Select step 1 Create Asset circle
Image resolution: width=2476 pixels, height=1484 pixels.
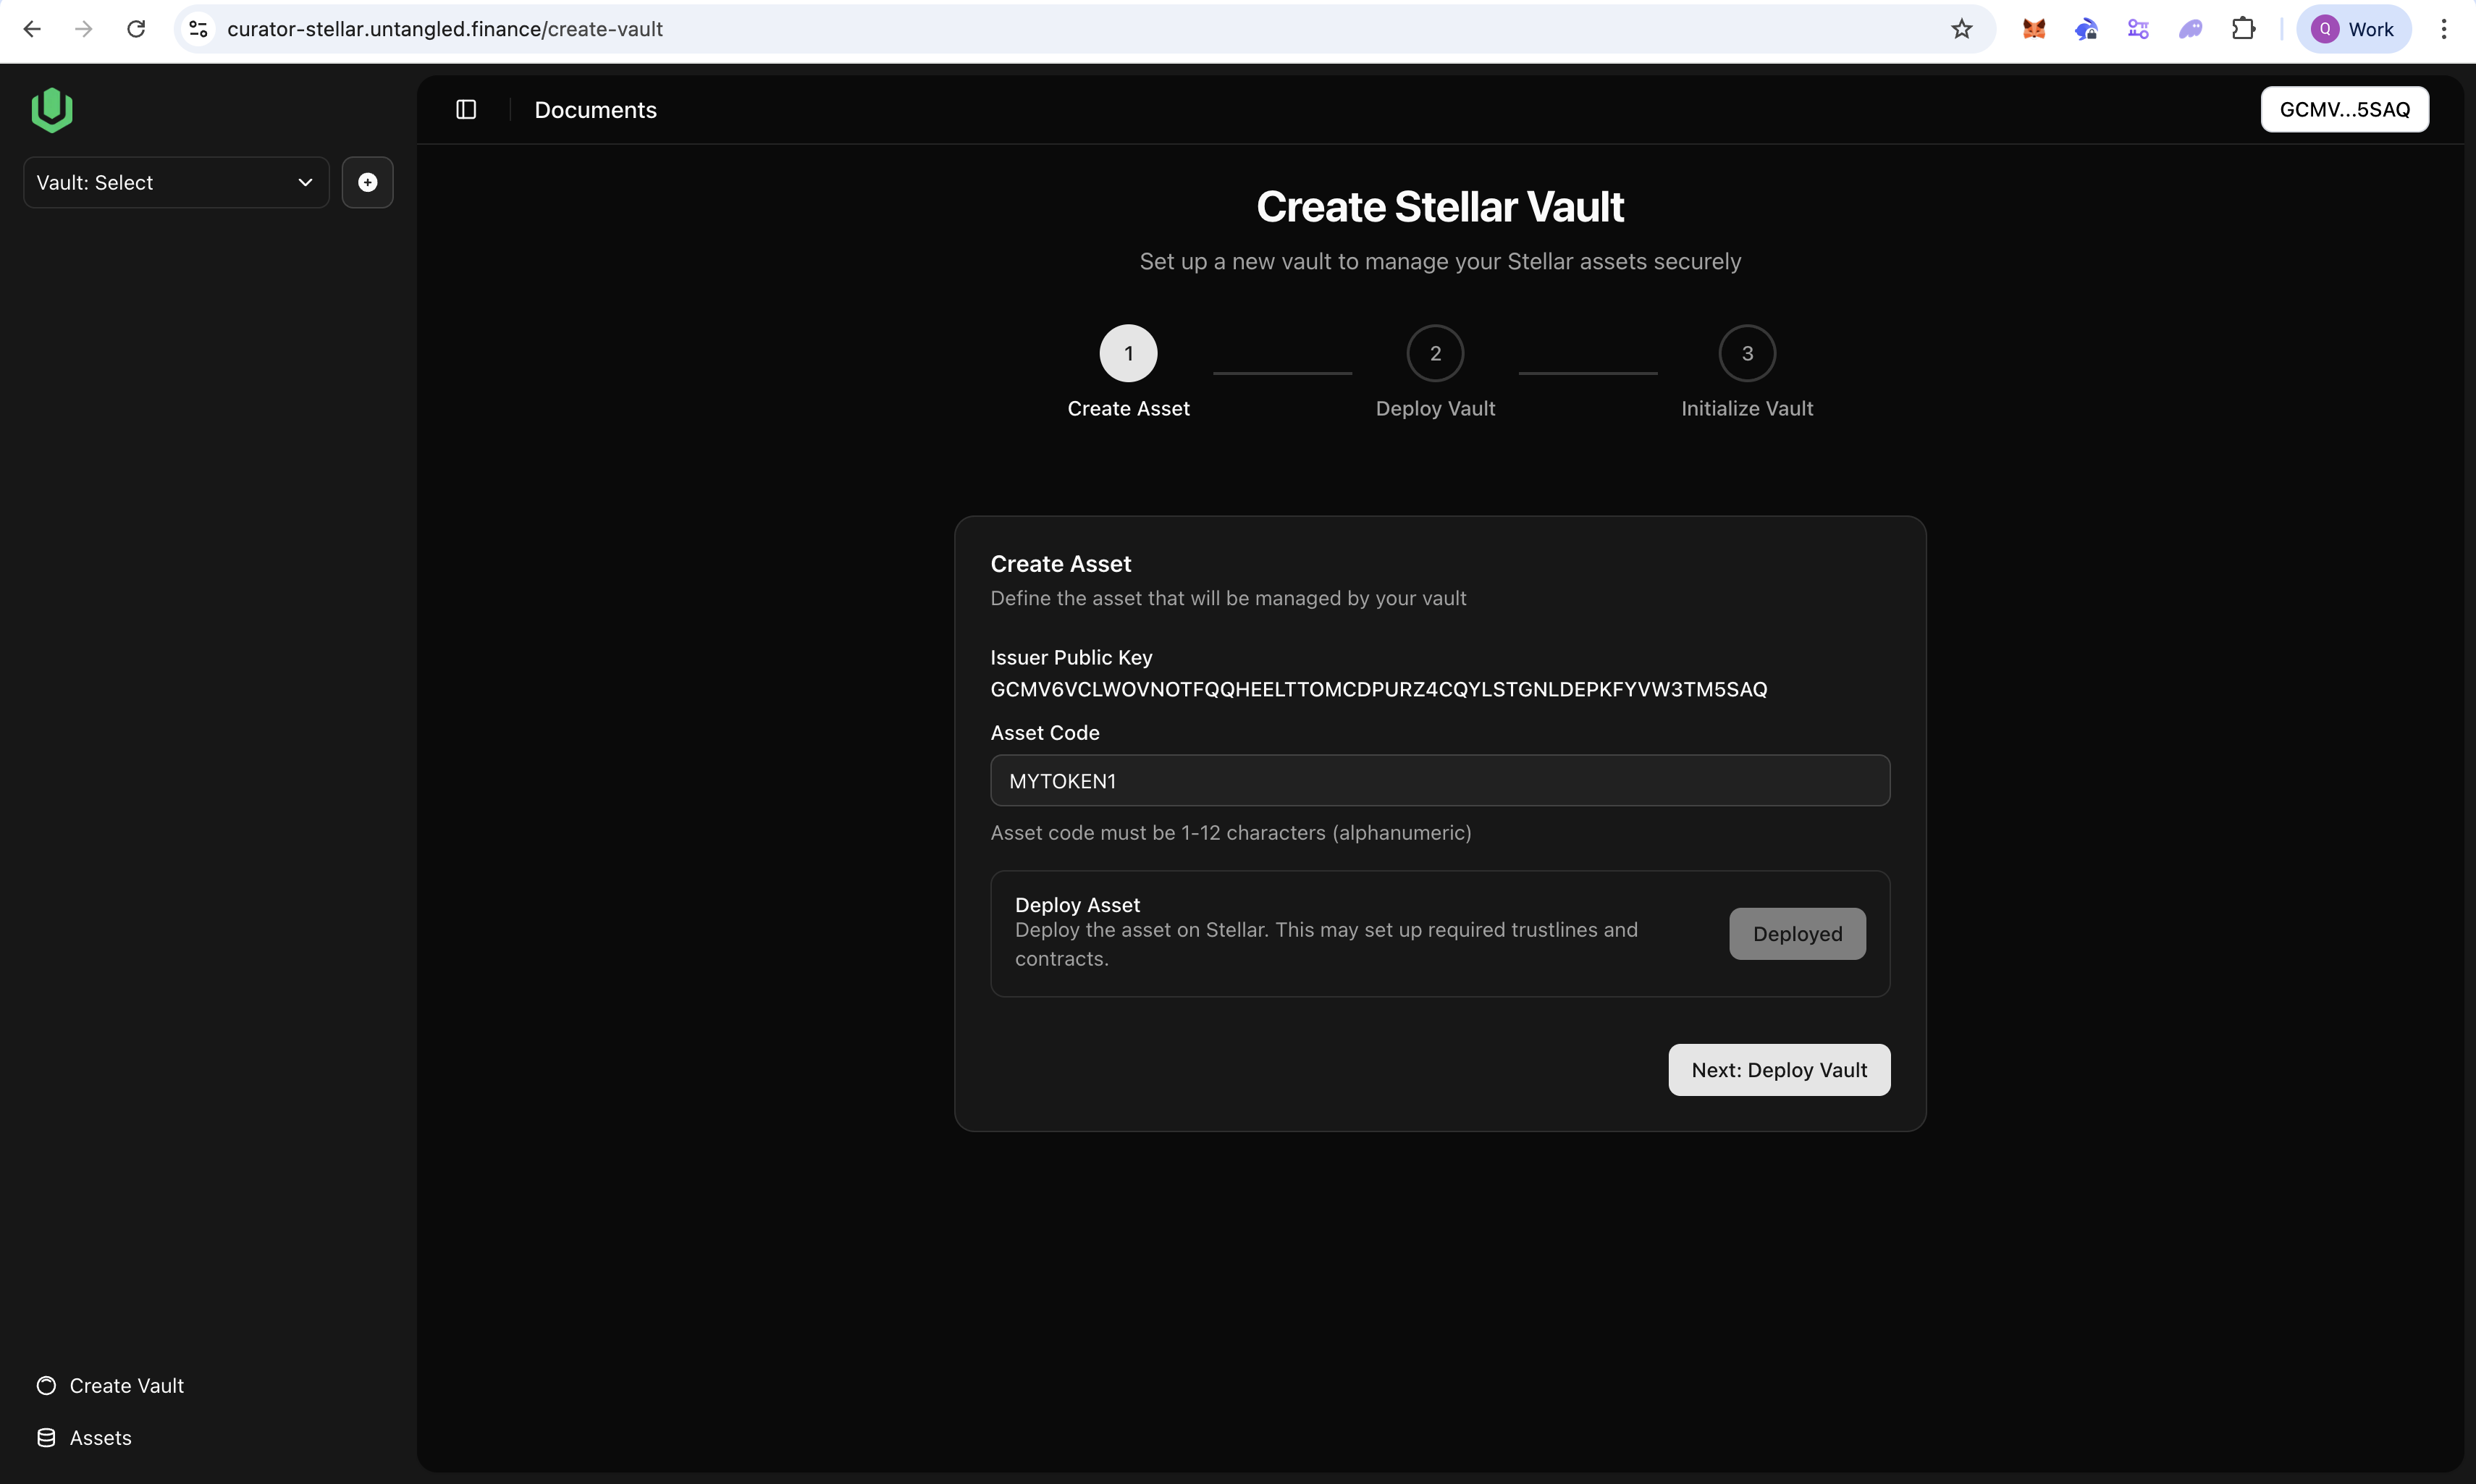click(x=1128, y=353)
